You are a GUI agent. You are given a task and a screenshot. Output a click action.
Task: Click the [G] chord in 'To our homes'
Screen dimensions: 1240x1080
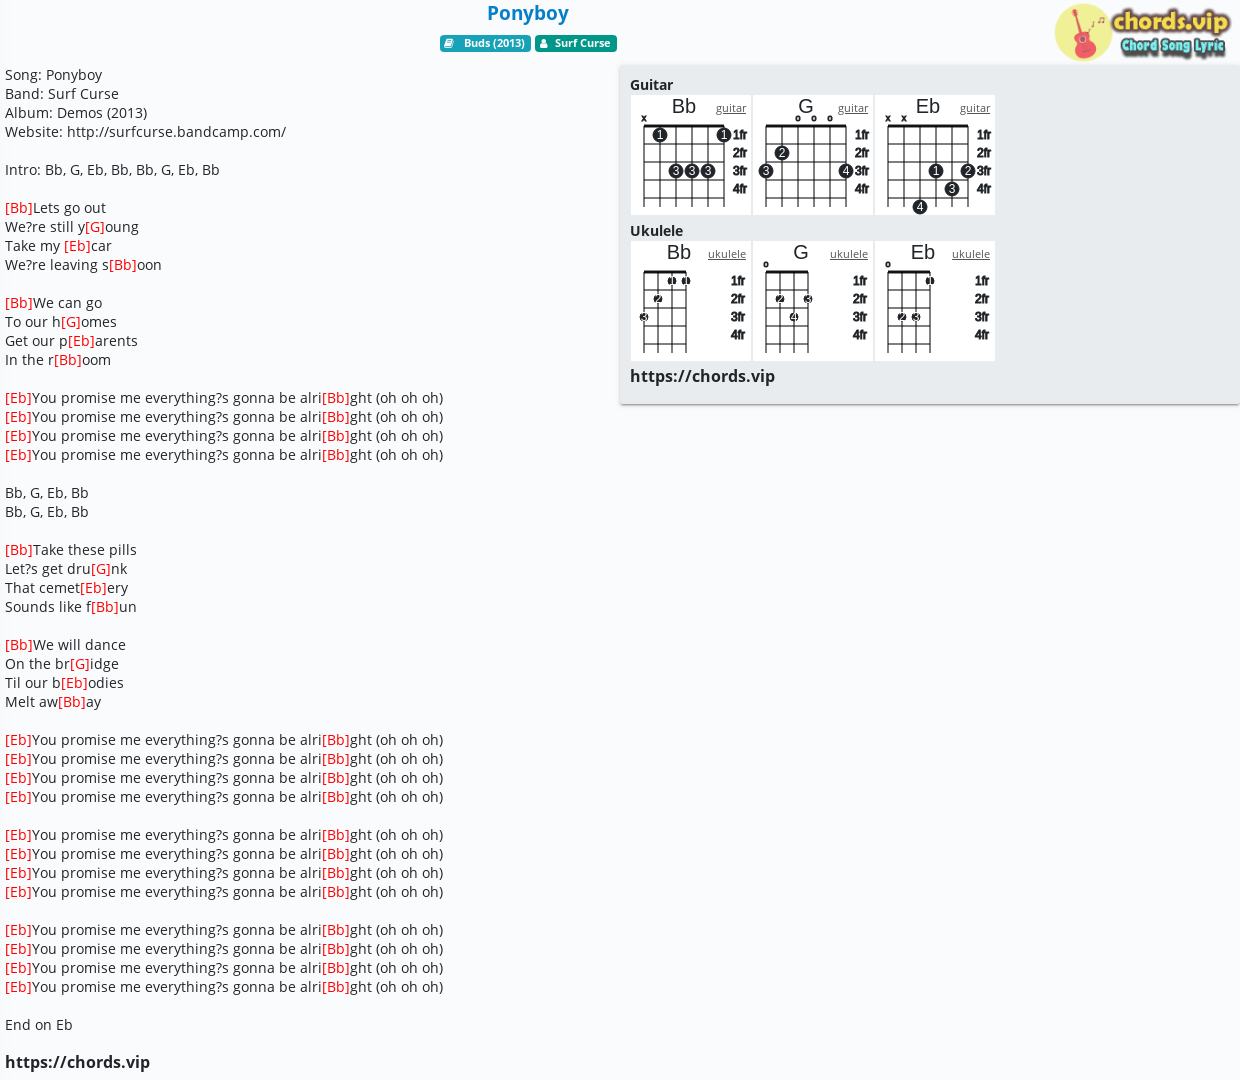71,322
